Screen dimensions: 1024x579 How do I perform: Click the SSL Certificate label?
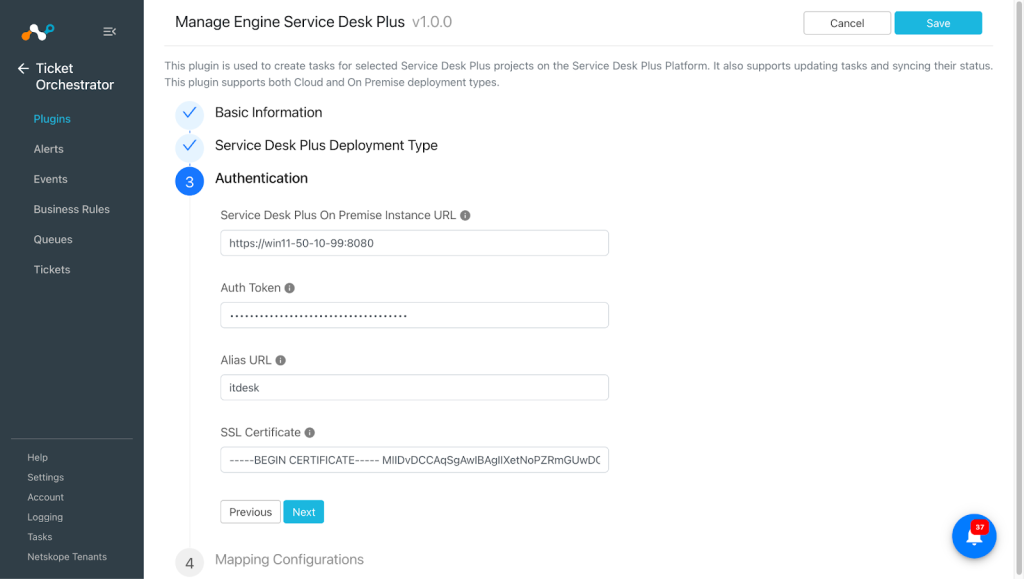tap(261, 433)
